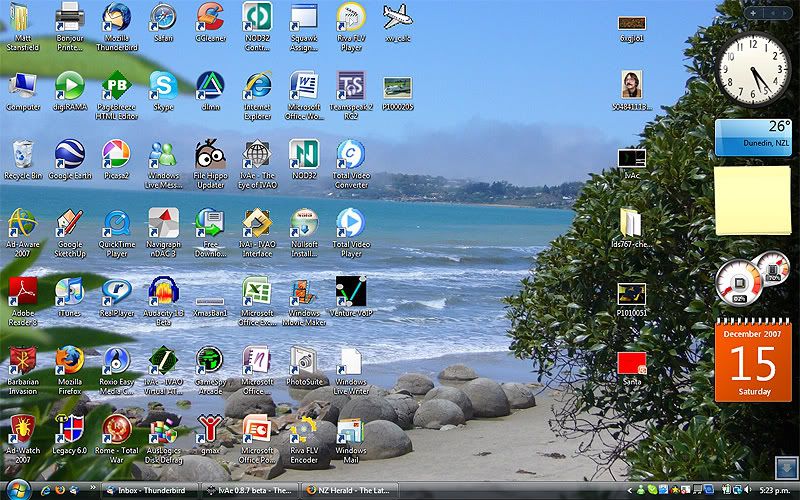
Task: Launch CCleaner from the desktop
Action: 210,18
